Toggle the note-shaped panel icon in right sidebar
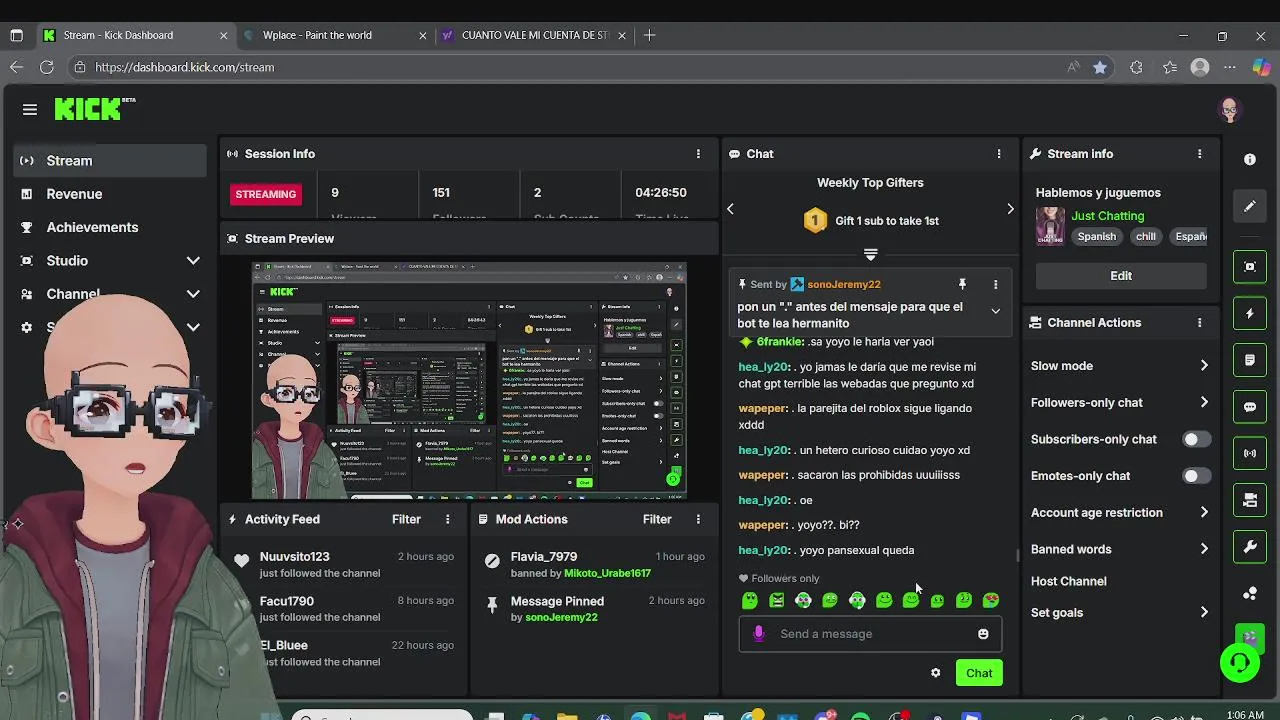Image resolution: width=1280 pixels, height=720 pixels. [x=1250, y=360]
